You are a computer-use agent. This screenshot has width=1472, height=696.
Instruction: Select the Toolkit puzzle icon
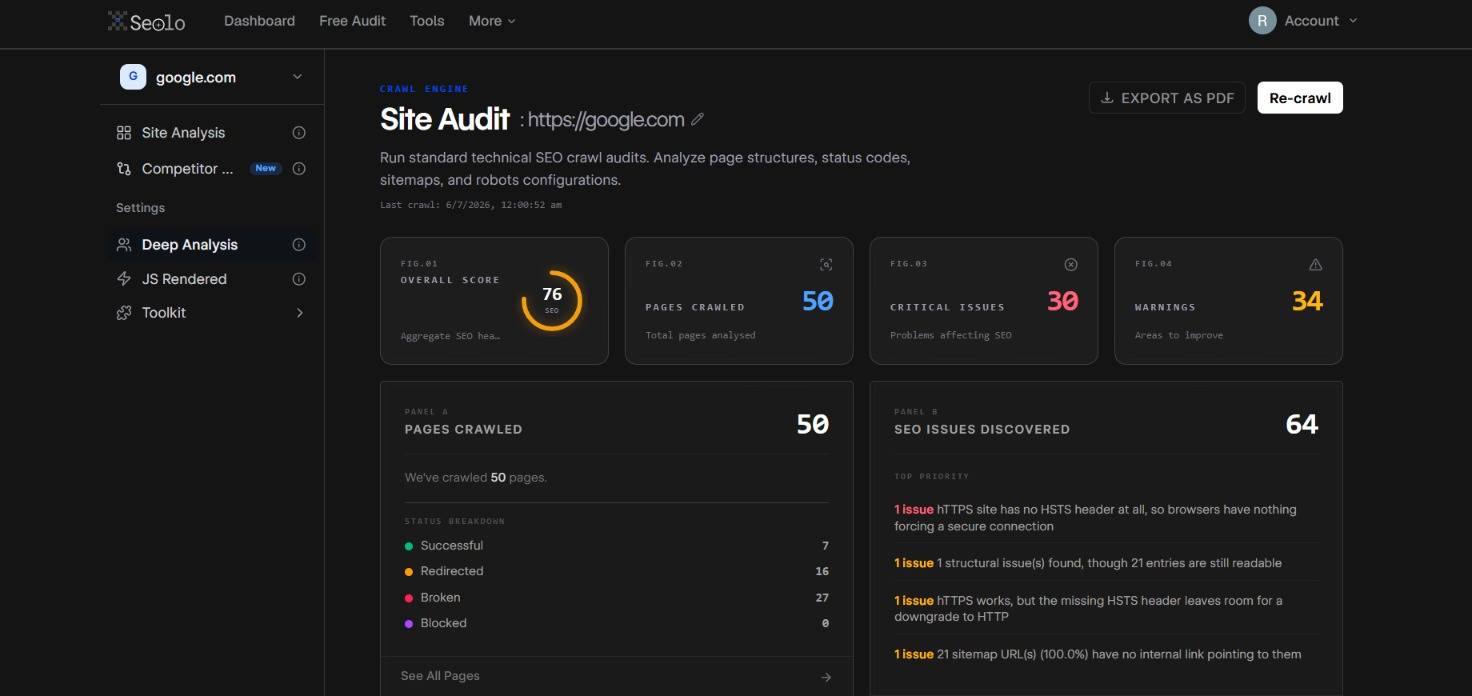tap(124, 313)
